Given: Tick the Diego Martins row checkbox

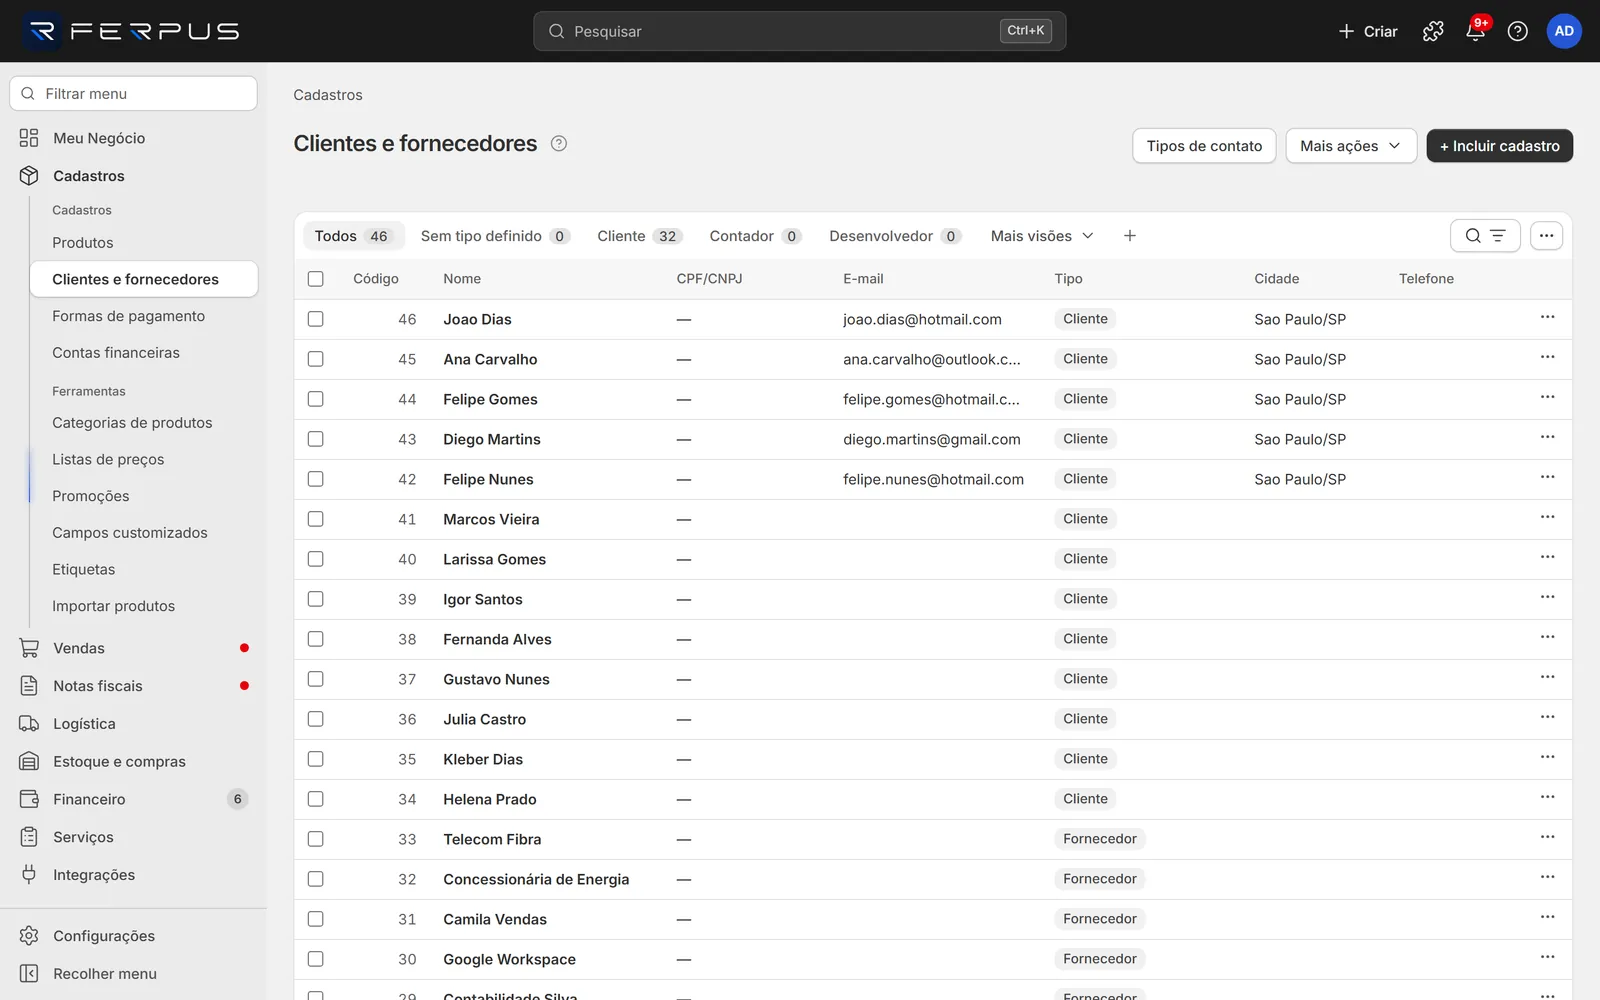Looking at the screenshot, I should pos(316,439).
